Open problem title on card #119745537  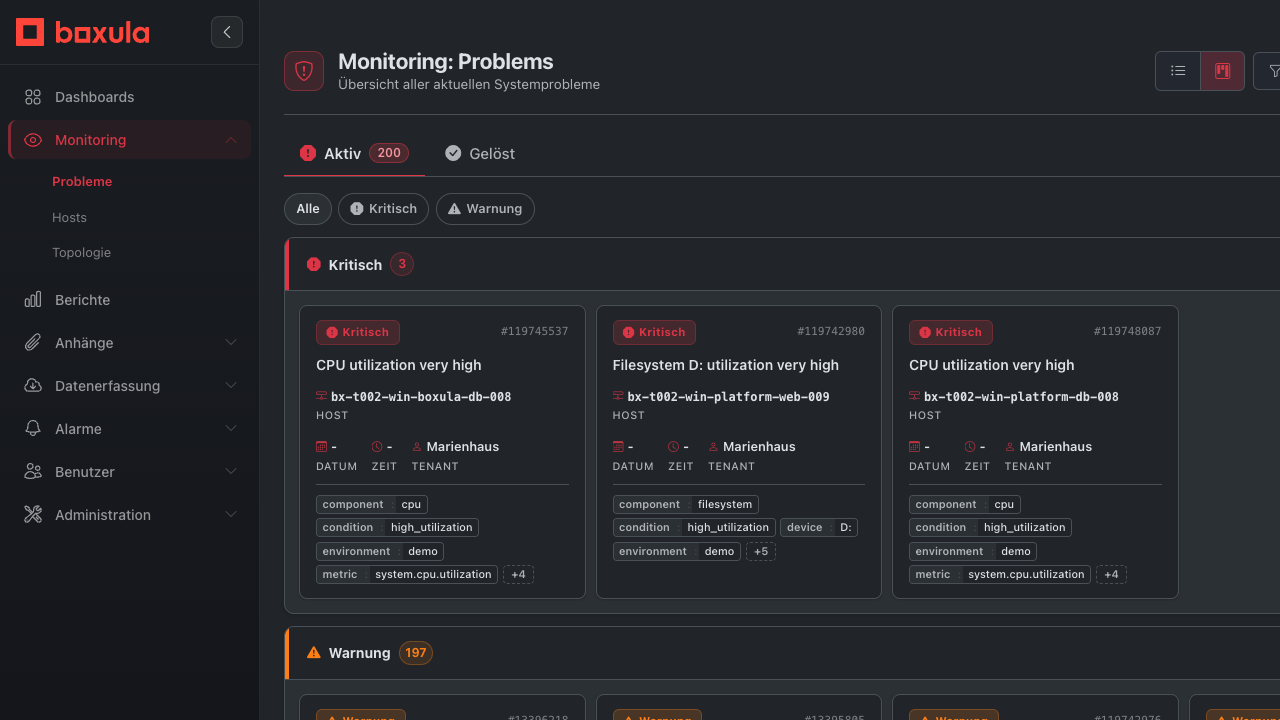[x=399, y=365]
